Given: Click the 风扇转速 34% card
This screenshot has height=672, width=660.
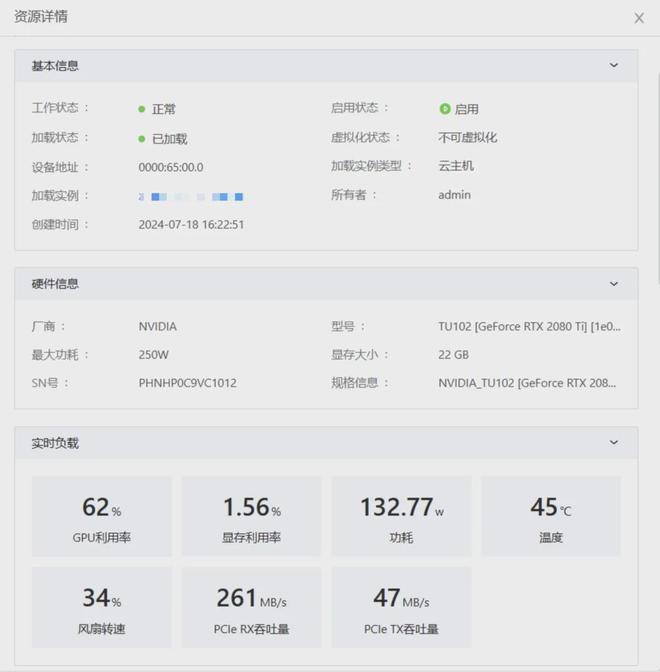Looking at the screenshot, I should pyautogui.click(x=102, y=607).
